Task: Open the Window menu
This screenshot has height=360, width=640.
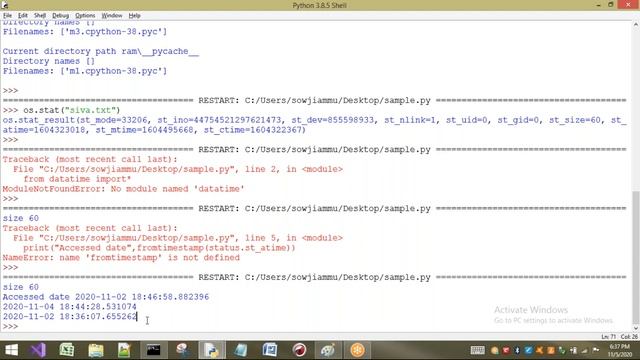Action: pyautogui.click(x=112, y=16)
